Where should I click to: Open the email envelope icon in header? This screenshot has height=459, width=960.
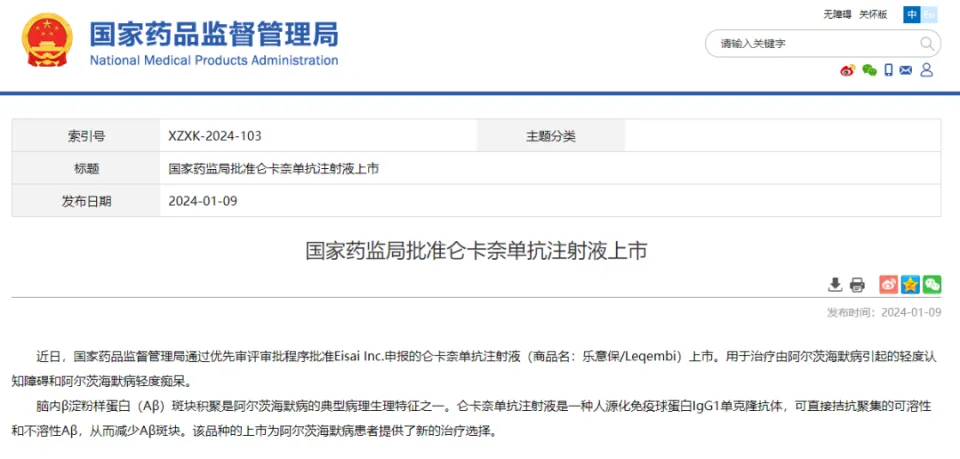tap(906, 70)
